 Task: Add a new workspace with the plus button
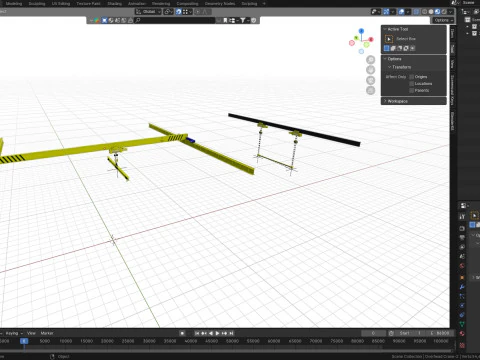click(x=264, y=3)
